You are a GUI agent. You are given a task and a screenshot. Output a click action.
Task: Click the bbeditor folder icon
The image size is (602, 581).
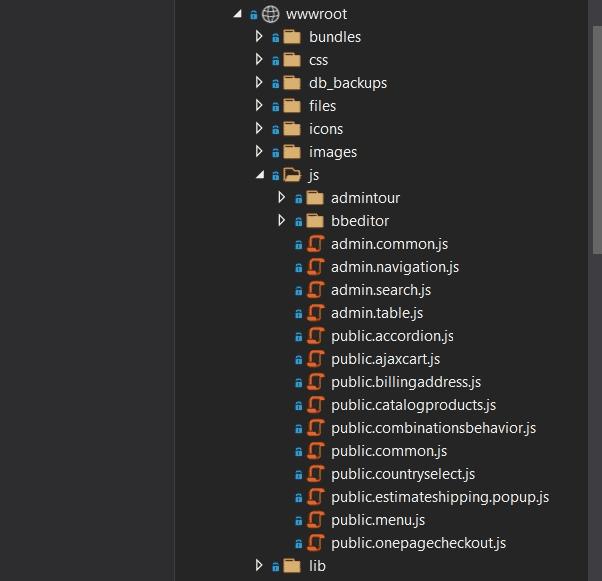tap(315, 221)
